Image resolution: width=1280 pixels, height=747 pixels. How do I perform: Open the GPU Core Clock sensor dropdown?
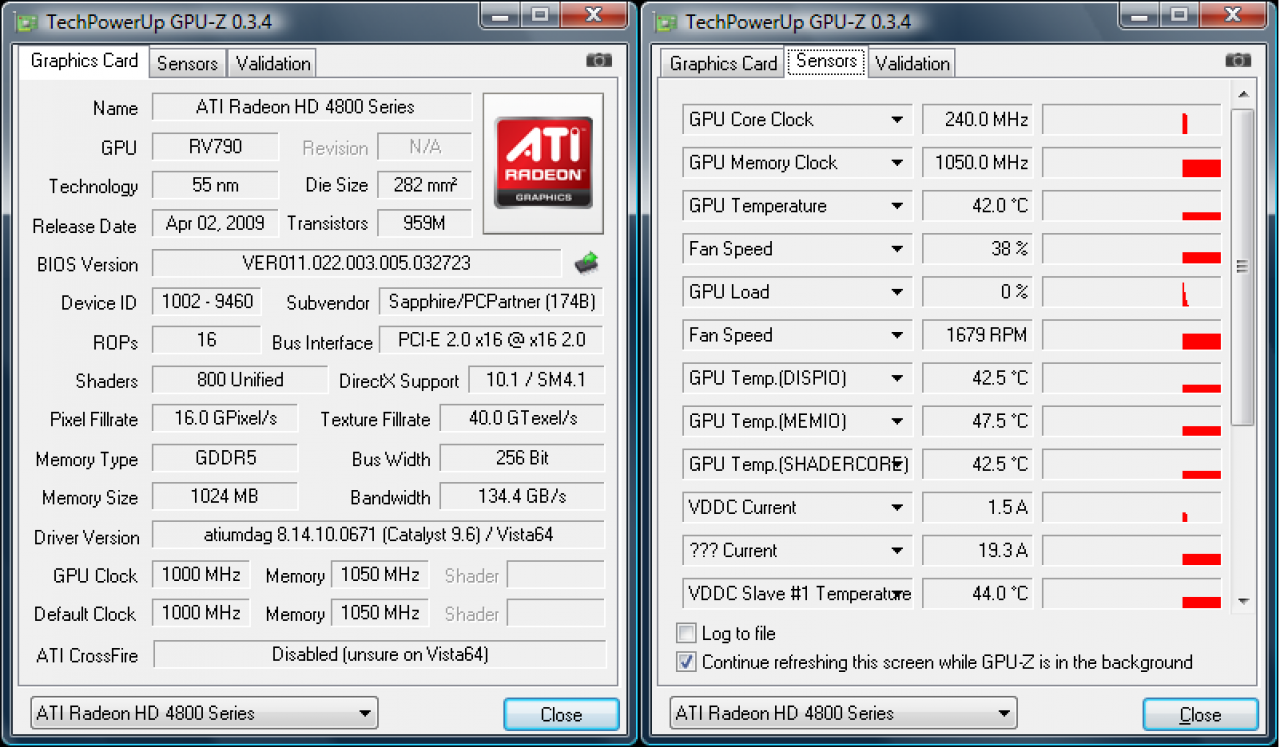897,120
